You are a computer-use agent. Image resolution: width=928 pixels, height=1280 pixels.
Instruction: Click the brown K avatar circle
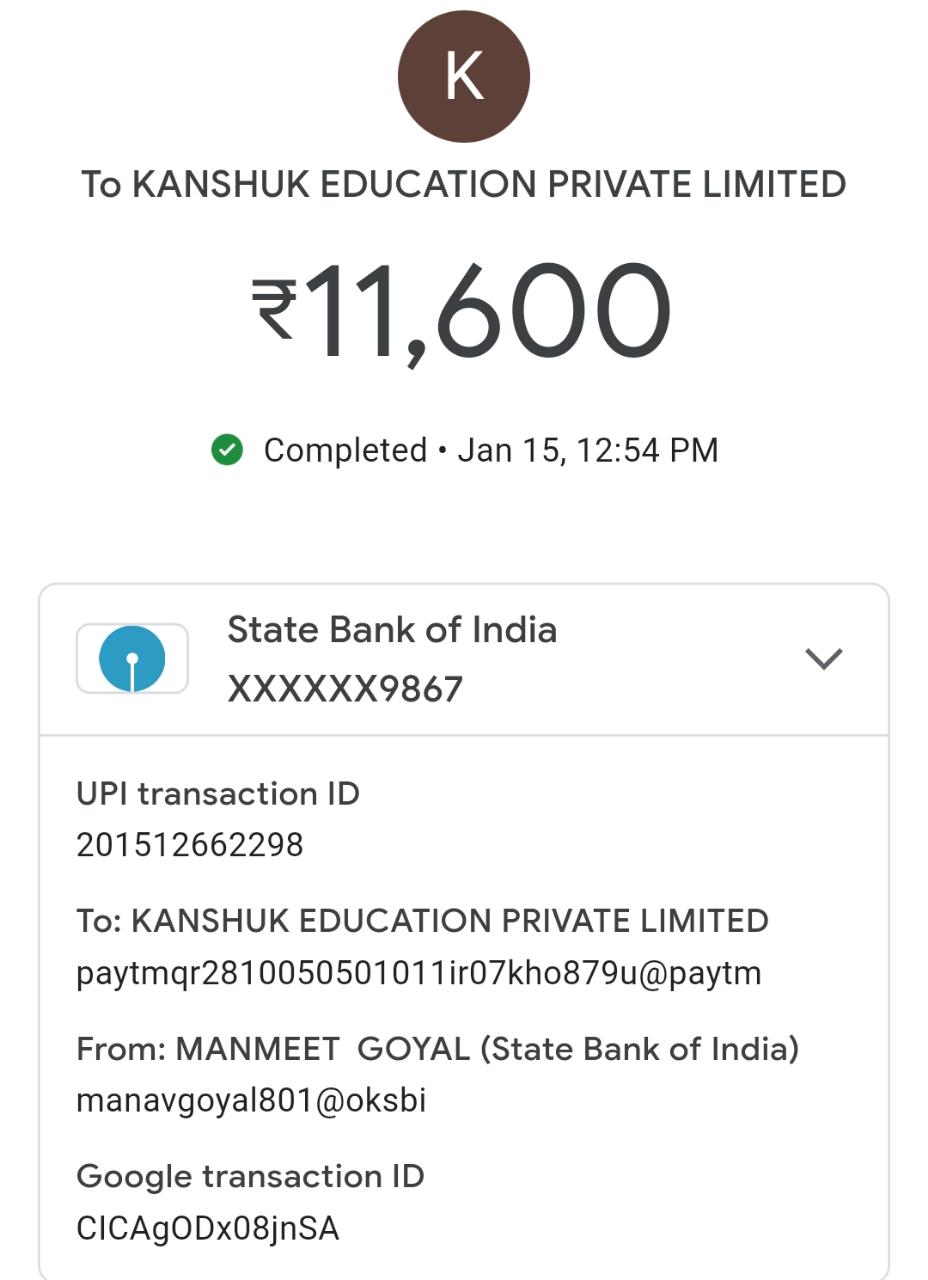[x=463, y=77]
